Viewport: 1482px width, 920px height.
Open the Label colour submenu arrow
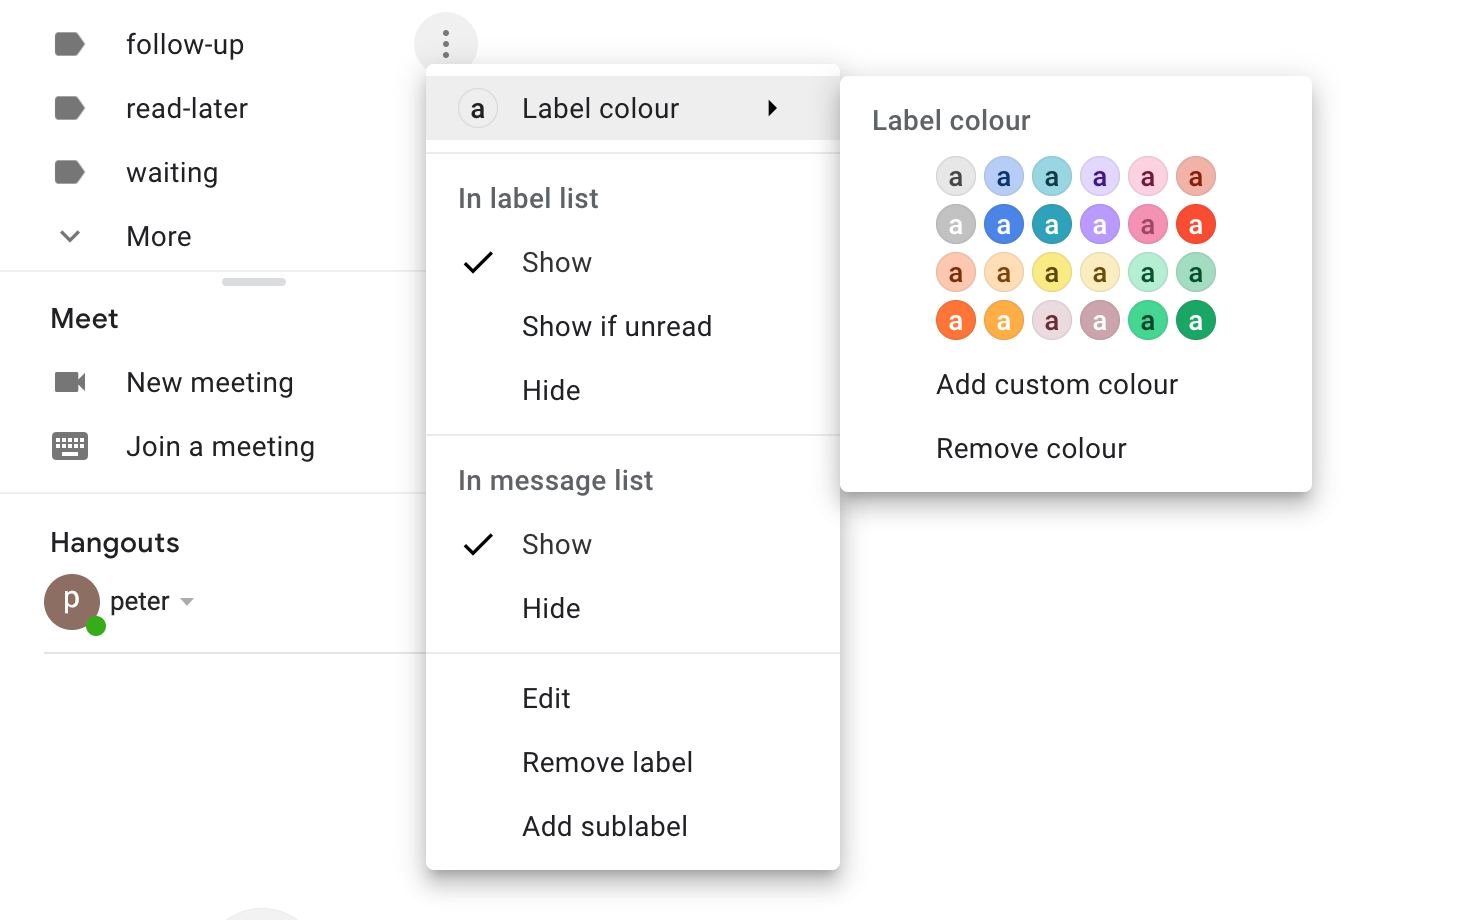[x=772, y=108]
